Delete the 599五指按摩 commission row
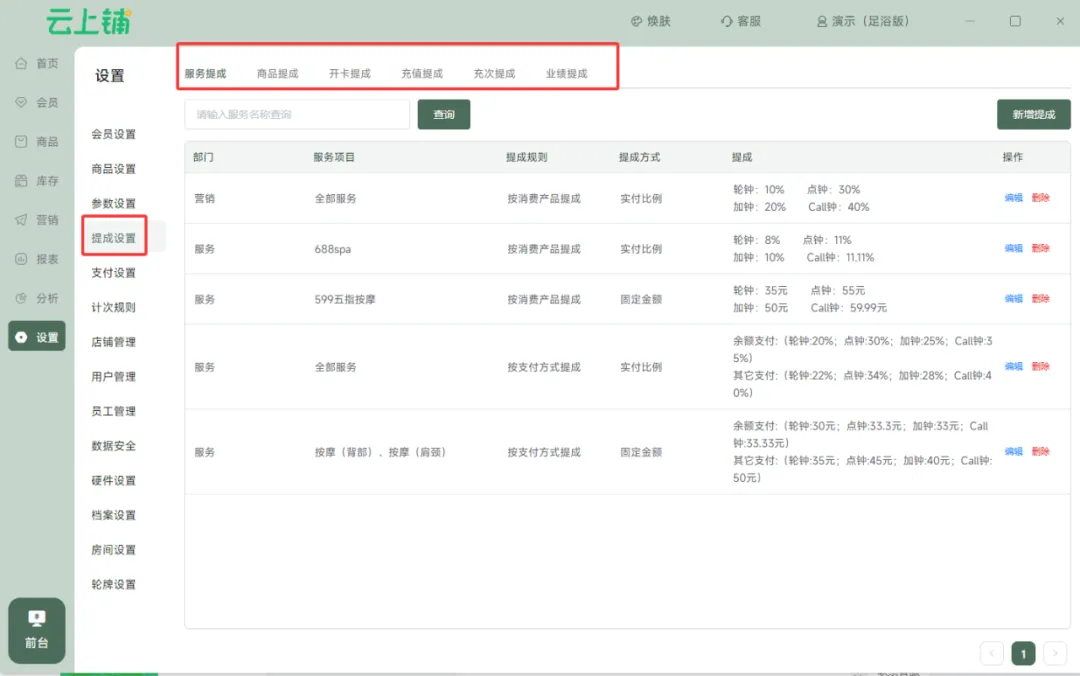Image resolution: width=1080 pixels, height=676 pixels. pyautogui.click(x=1040, y=299)
